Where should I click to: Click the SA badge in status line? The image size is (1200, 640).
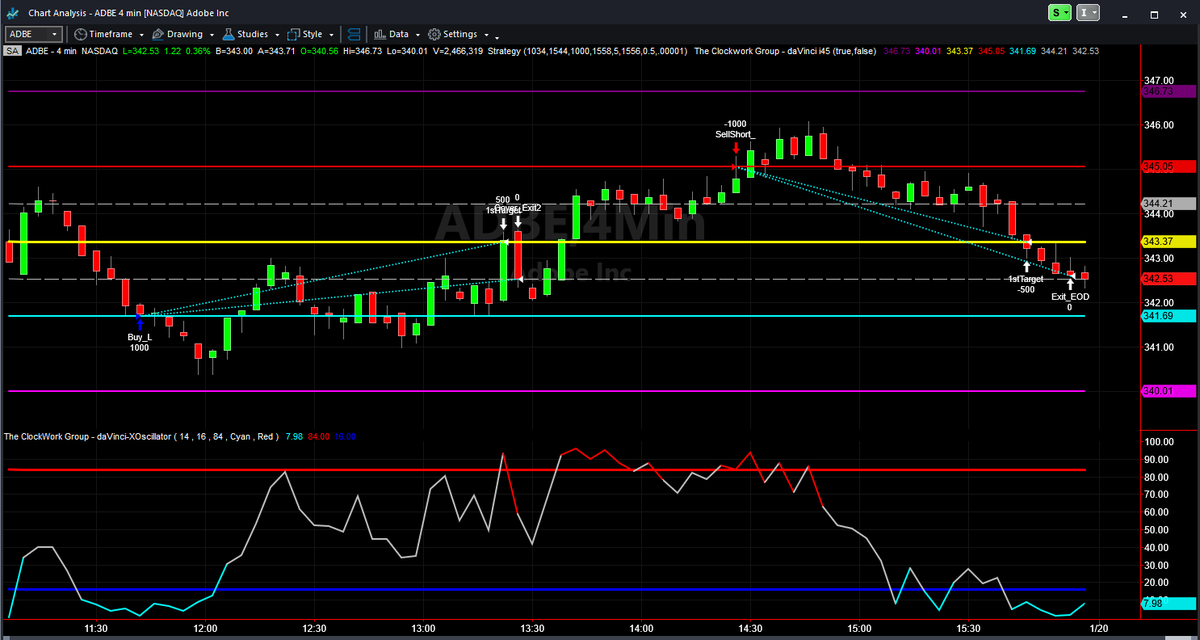12,50
